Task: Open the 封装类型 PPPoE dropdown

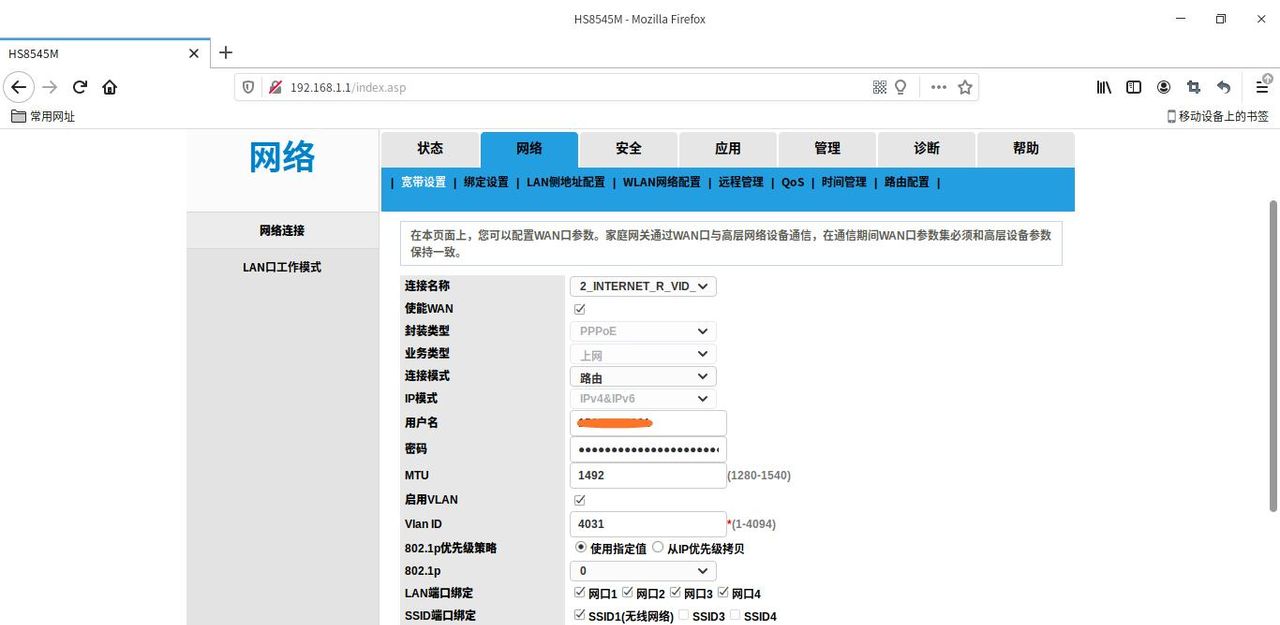Action: point(643,331)
